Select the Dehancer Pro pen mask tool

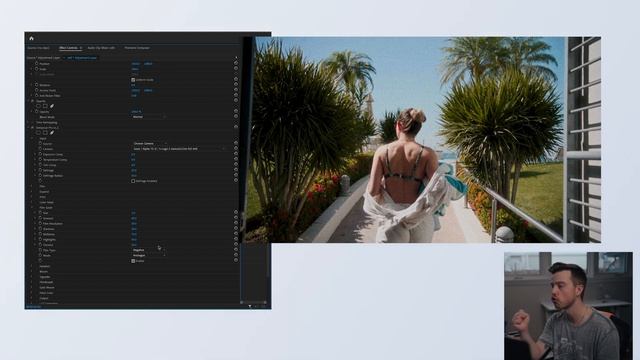[52, 133]
